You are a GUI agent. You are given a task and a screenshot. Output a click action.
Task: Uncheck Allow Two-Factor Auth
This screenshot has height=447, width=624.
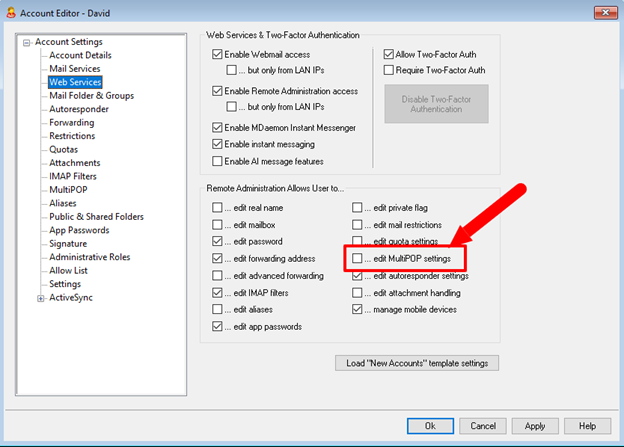[x=390, y=54]
